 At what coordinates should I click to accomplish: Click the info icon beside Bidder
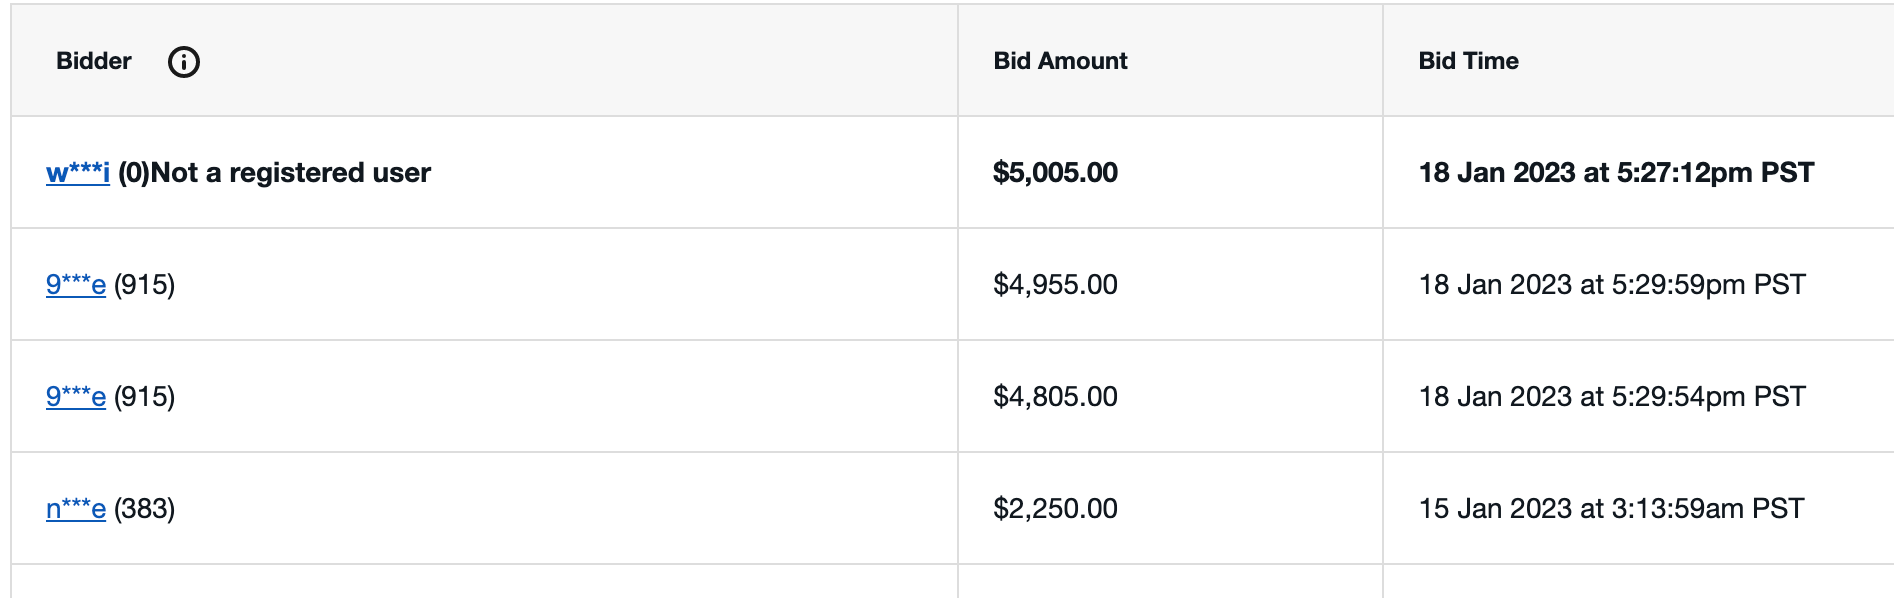coord(184,62)
